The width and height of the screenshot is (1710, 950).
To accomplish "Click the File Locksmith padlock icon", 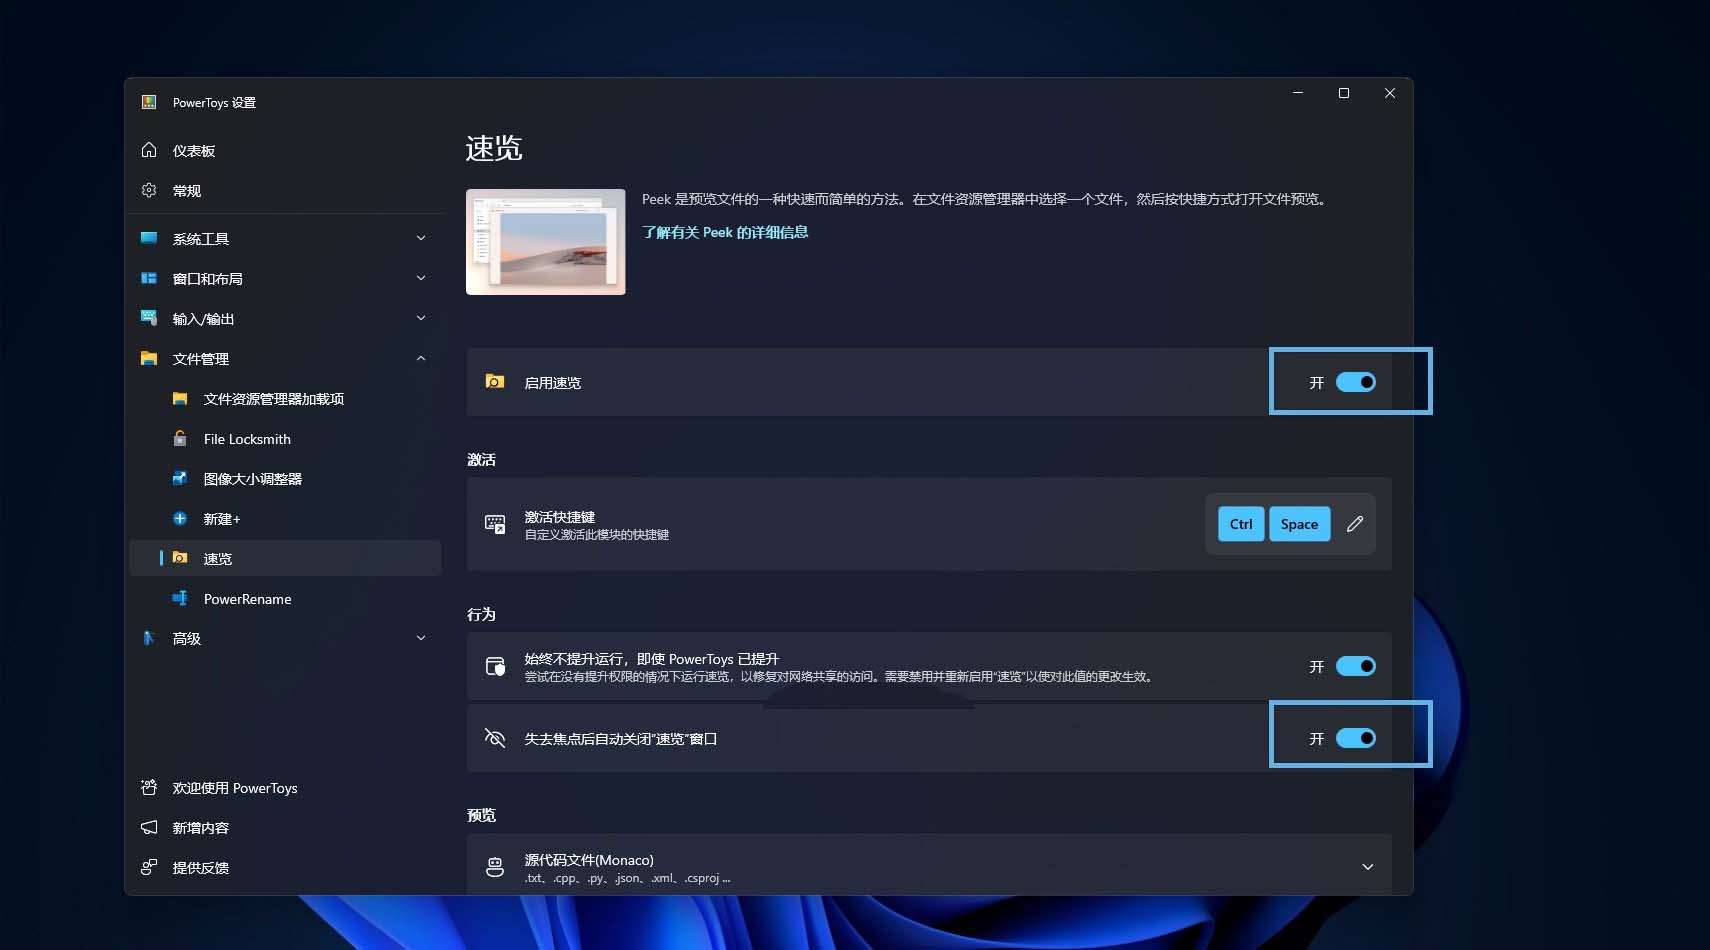I will [x=180, y=438].
